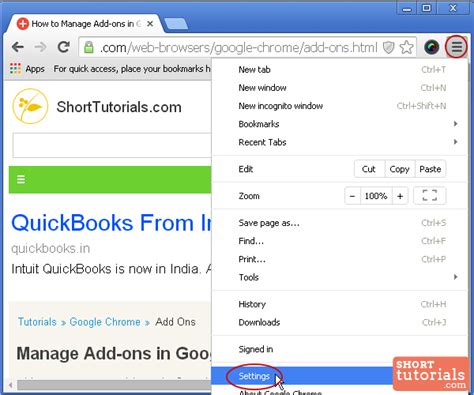The width and height of the screenshot is (474, 395).
Task: Open History from menu
Action: tap(340, 304)
